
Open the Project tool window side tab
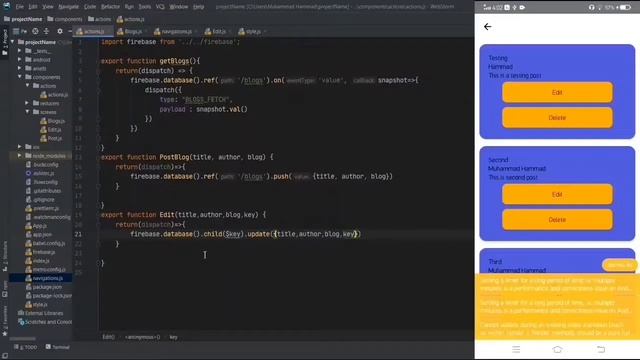click(x=4, y=41)
